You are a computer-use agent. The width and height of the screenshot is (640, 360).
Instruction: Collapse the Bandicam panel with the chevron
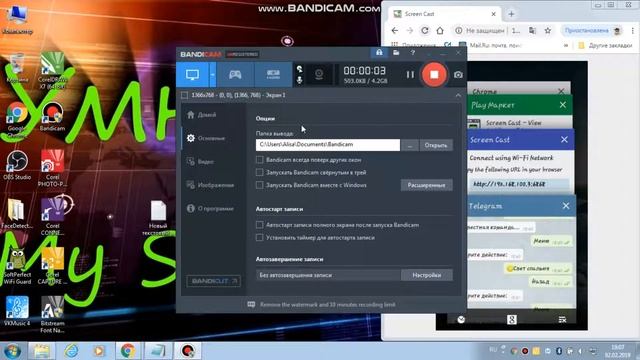[x=458, y=95]
